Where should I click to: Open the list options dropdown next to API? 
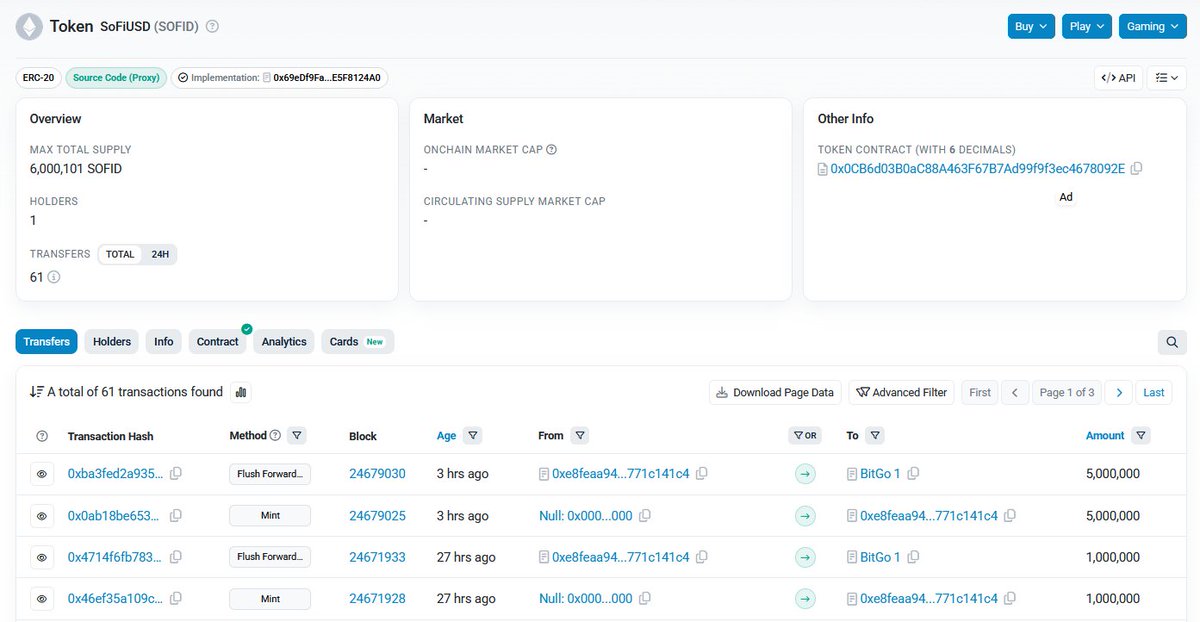tap(1166, 78)
